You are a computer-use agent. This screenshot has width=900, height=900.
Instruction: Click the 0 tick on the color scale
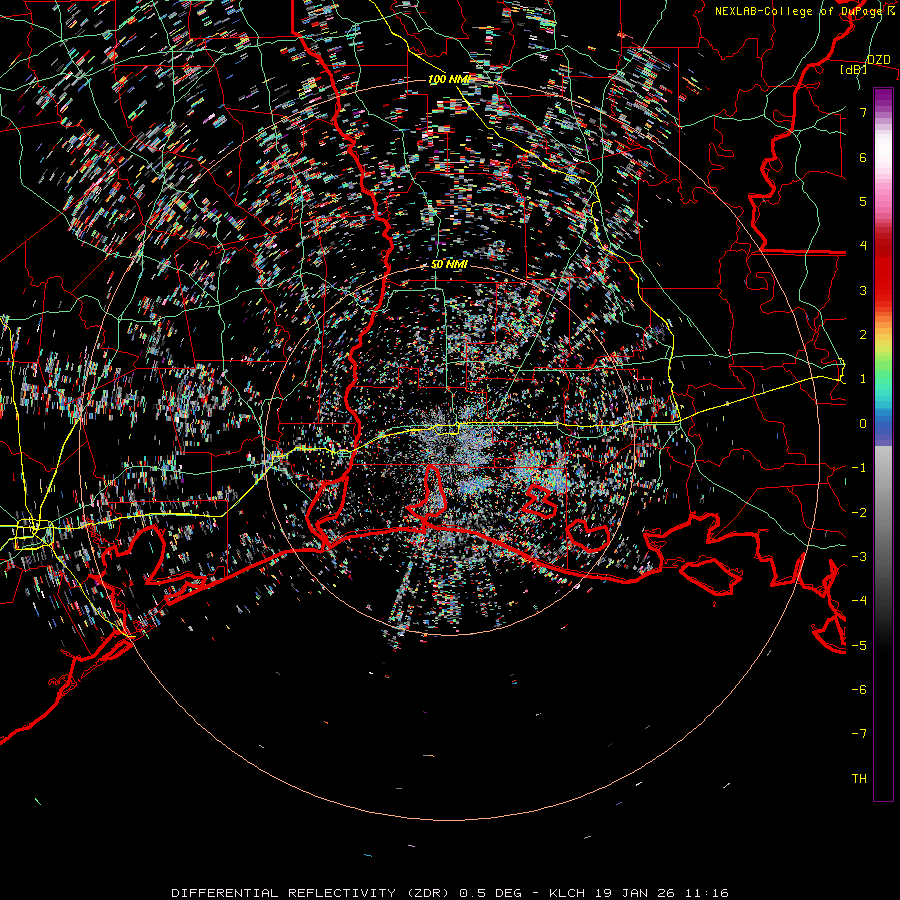863,424
